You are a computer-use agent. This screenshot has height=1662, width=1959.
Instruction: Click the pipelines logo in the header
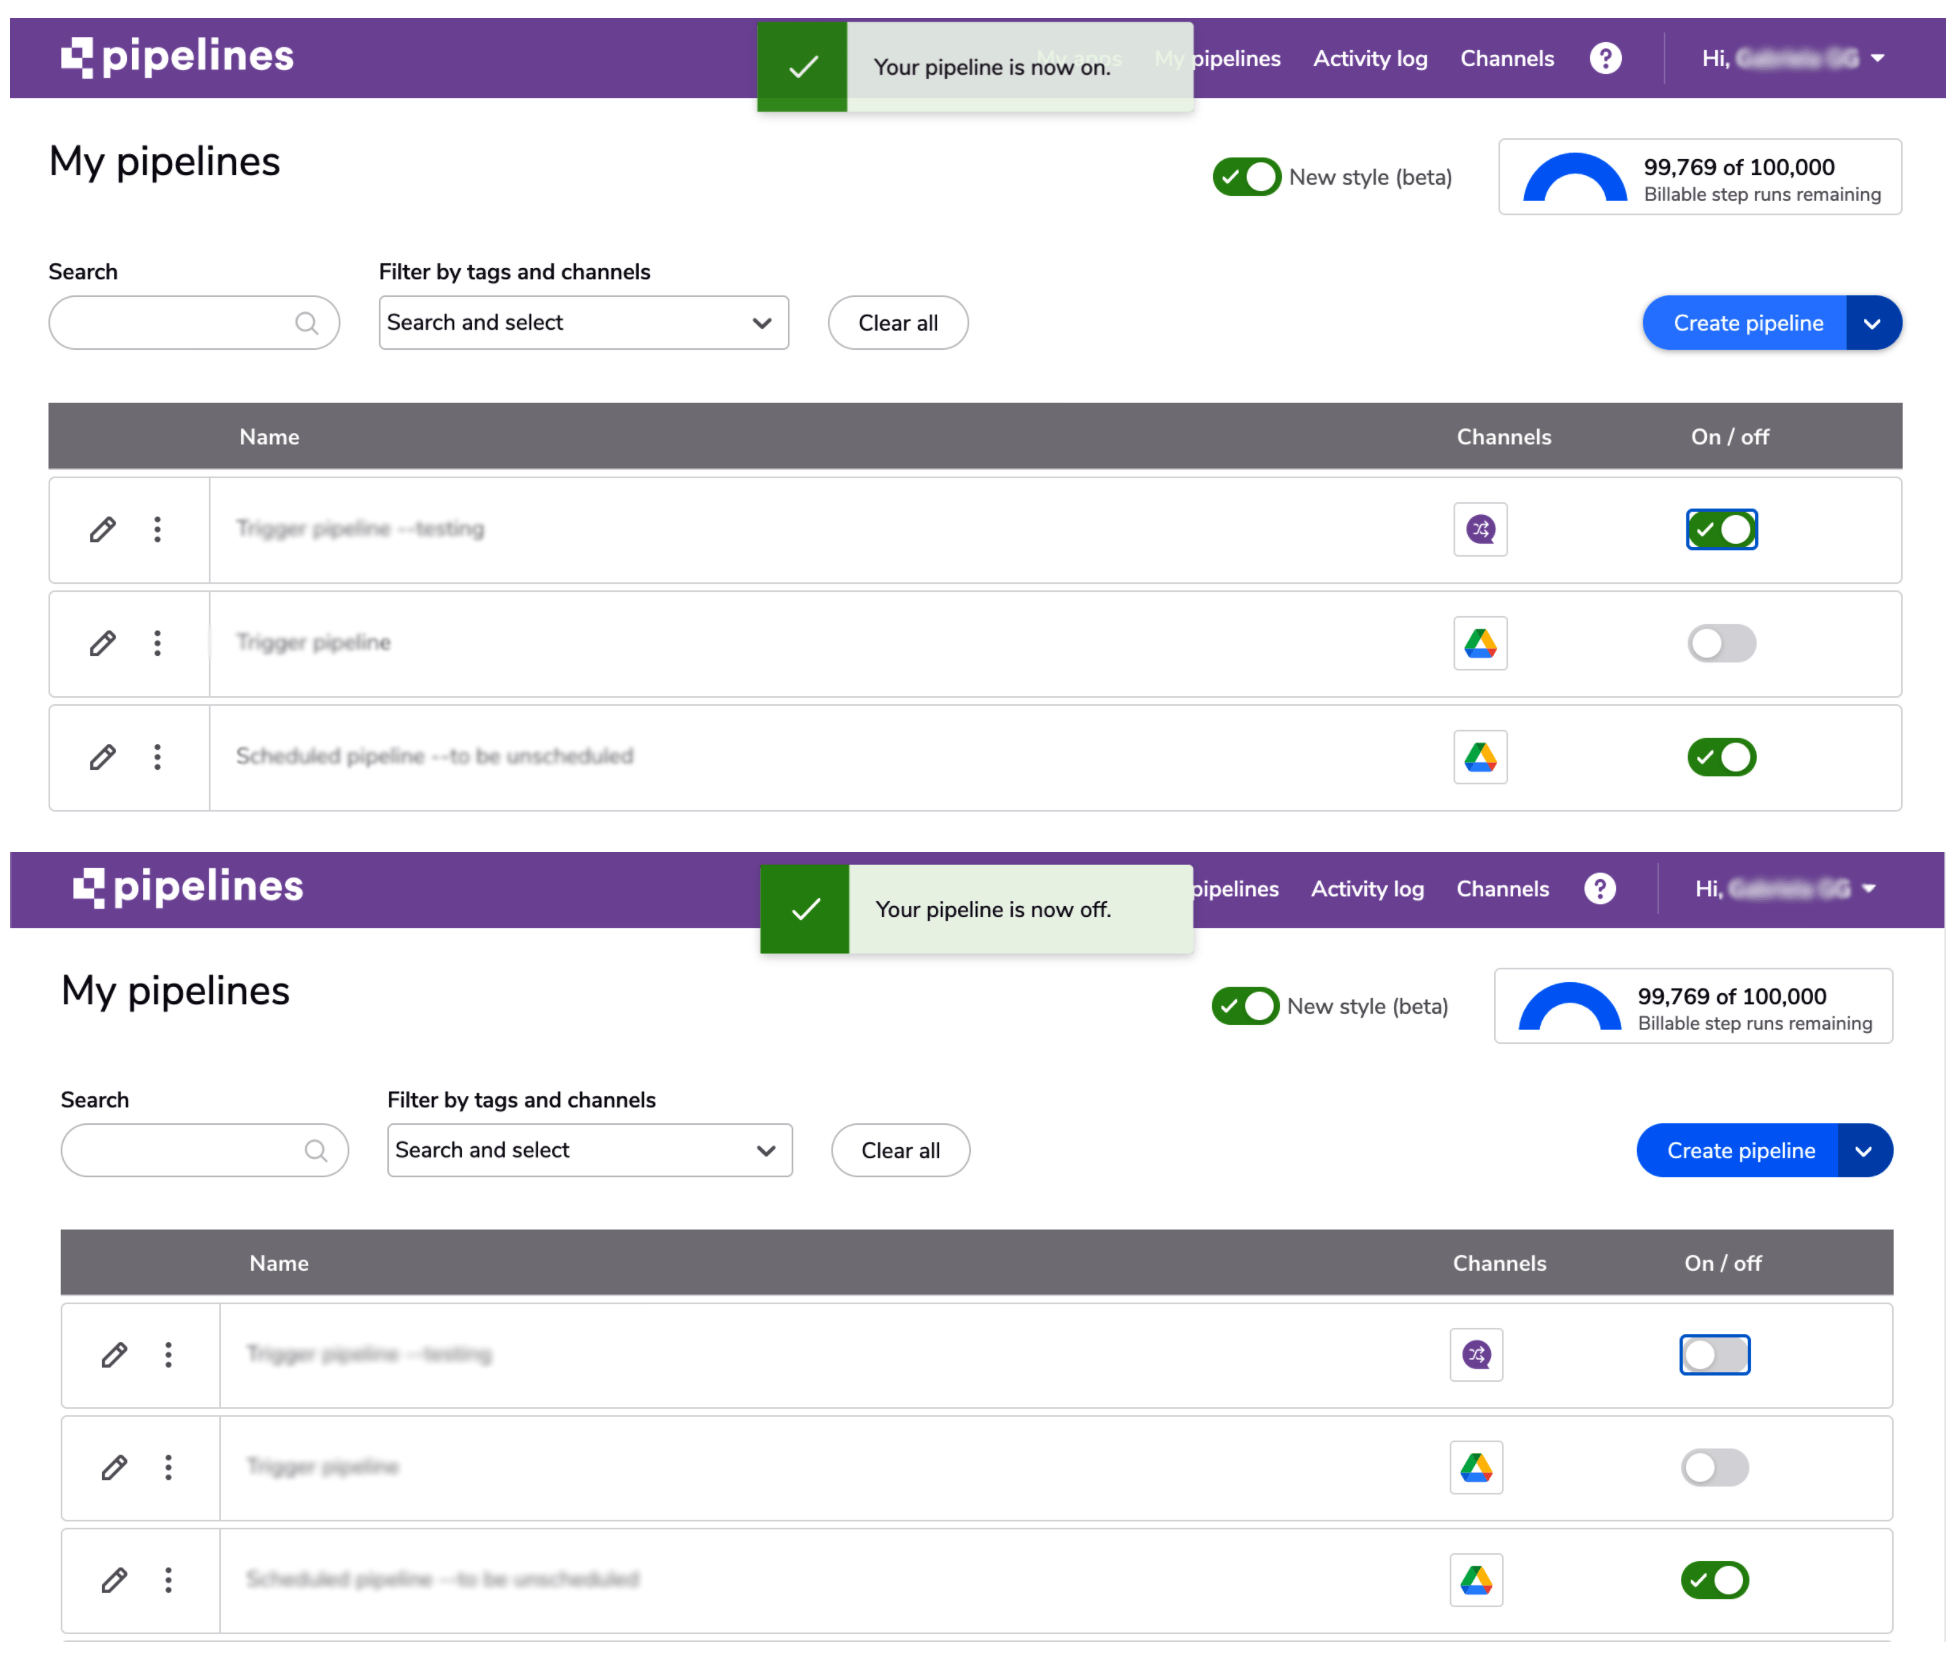pyautogui.click(x=177, y=57)
